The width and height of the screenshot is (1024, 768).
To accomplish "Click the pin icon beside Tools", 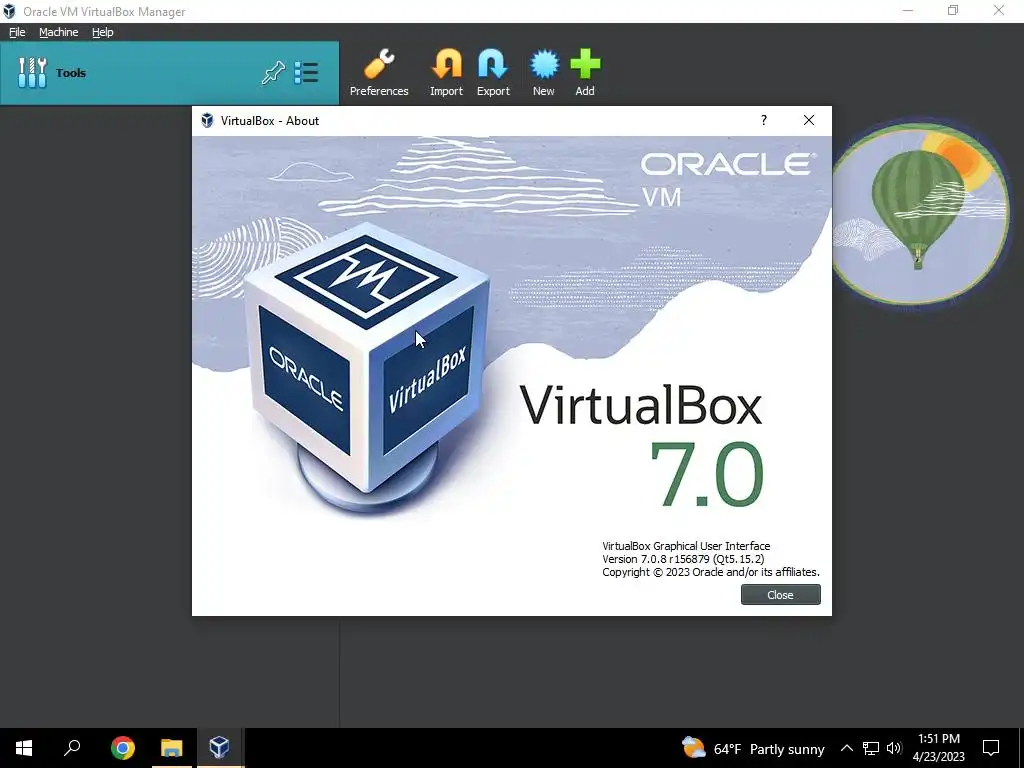I will coord(273,72).
